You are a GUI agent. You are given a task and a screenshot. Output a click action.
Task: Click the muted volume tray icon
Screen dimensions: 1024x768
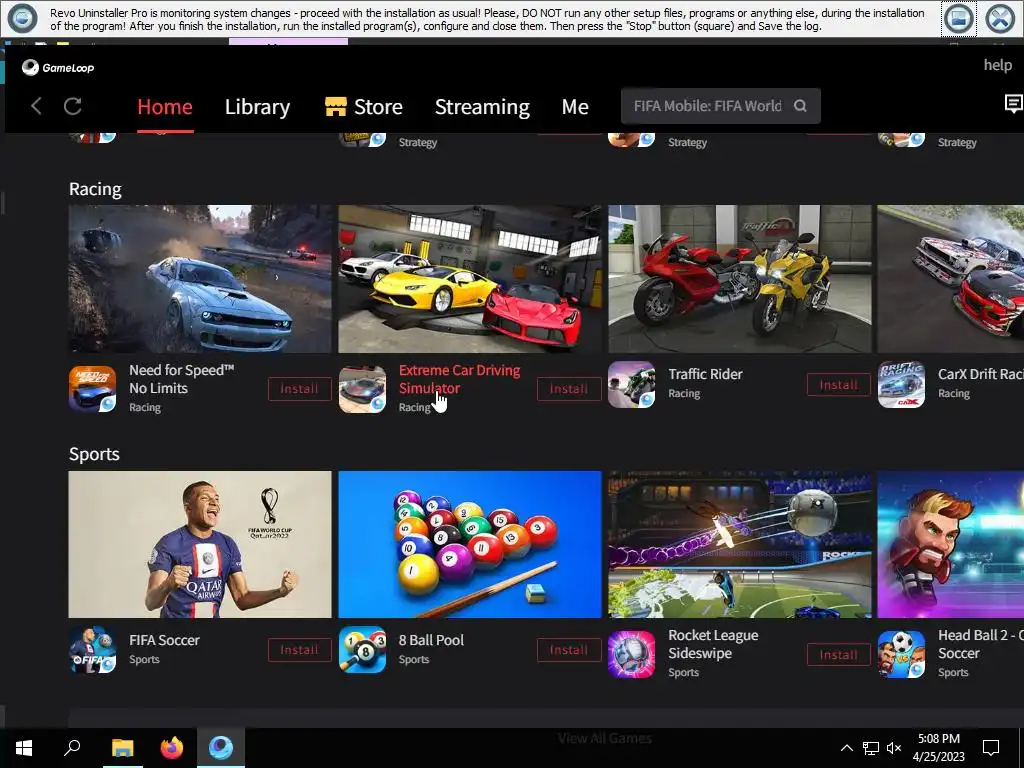894,748
